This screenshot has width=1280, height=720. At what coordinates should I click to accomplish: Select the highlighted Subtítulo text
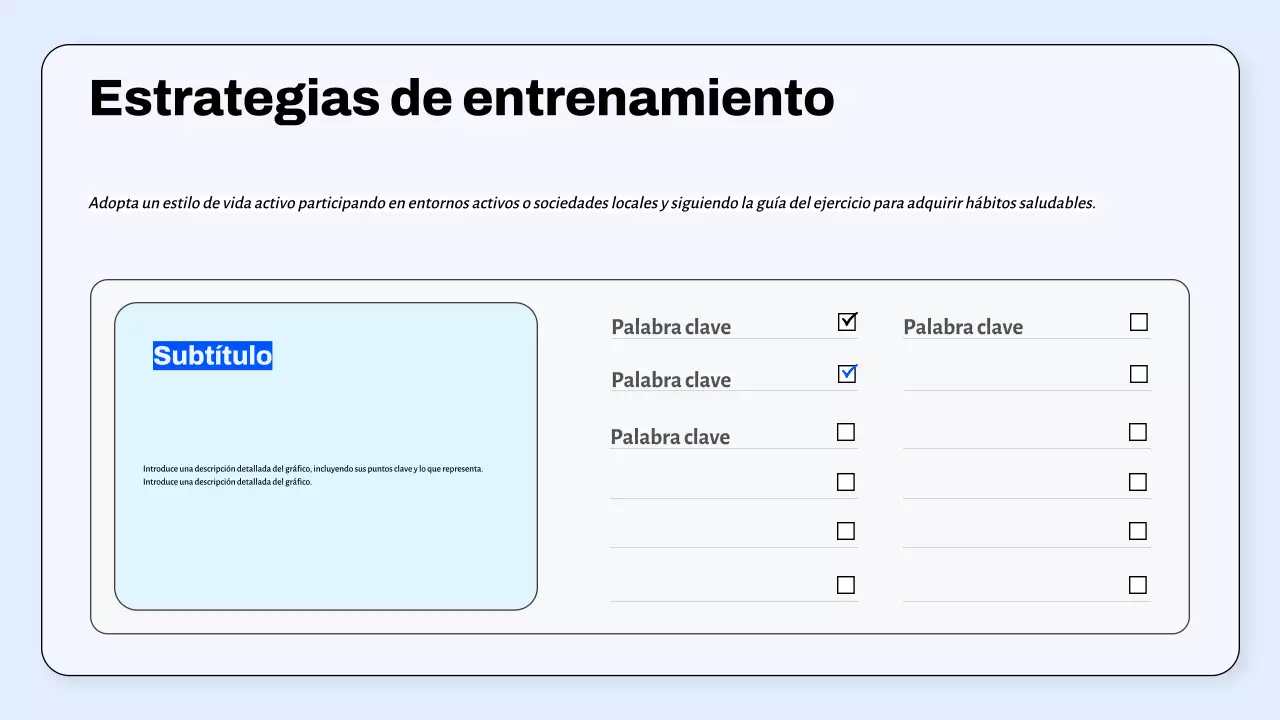[212, 355]
